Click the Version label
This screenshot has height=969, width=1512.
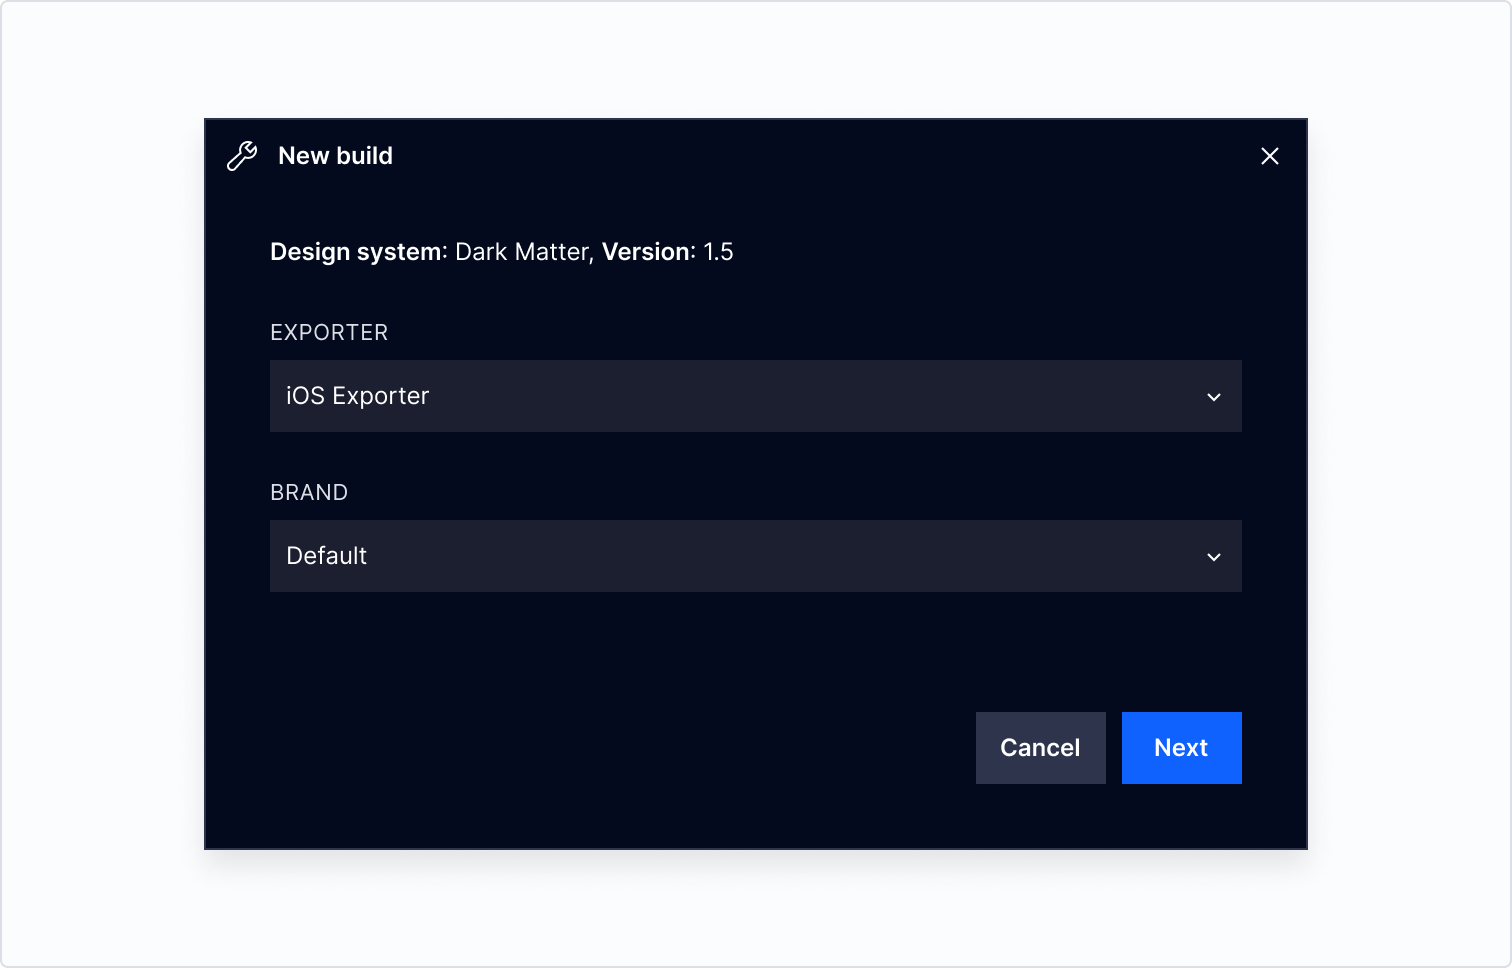[646, 252]
